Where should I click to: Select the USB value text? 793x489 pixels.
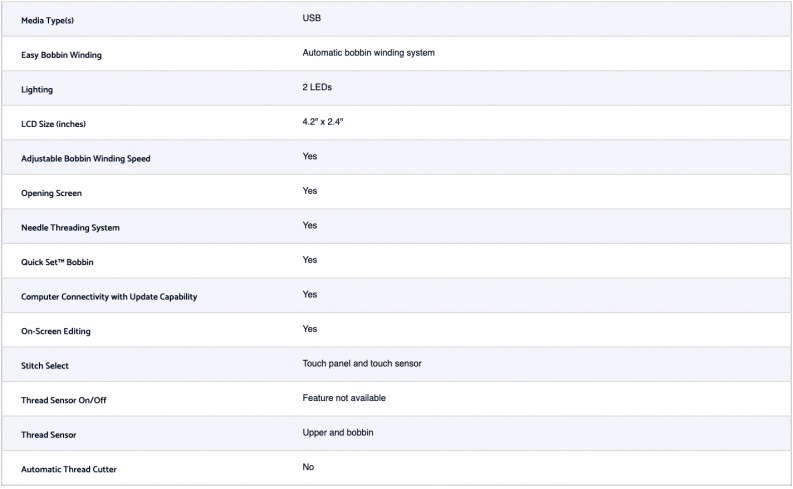(312, 18)
